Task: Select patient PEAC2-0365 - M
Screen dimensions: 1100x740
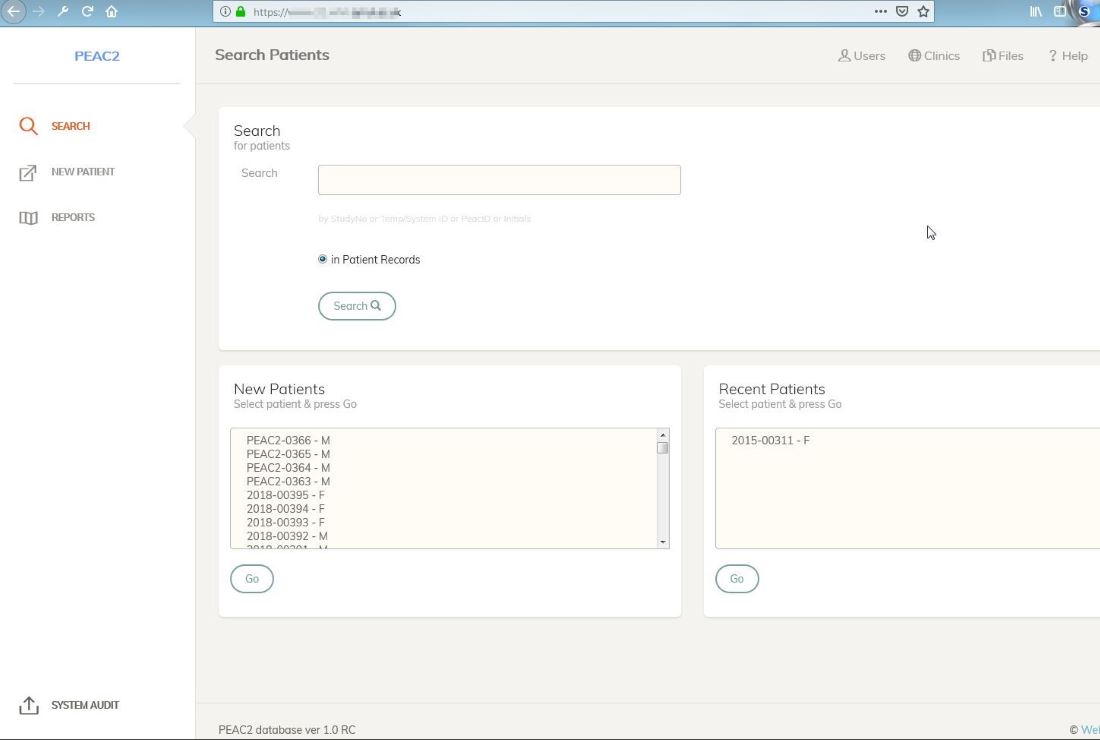Action: (x=288, y=454)
